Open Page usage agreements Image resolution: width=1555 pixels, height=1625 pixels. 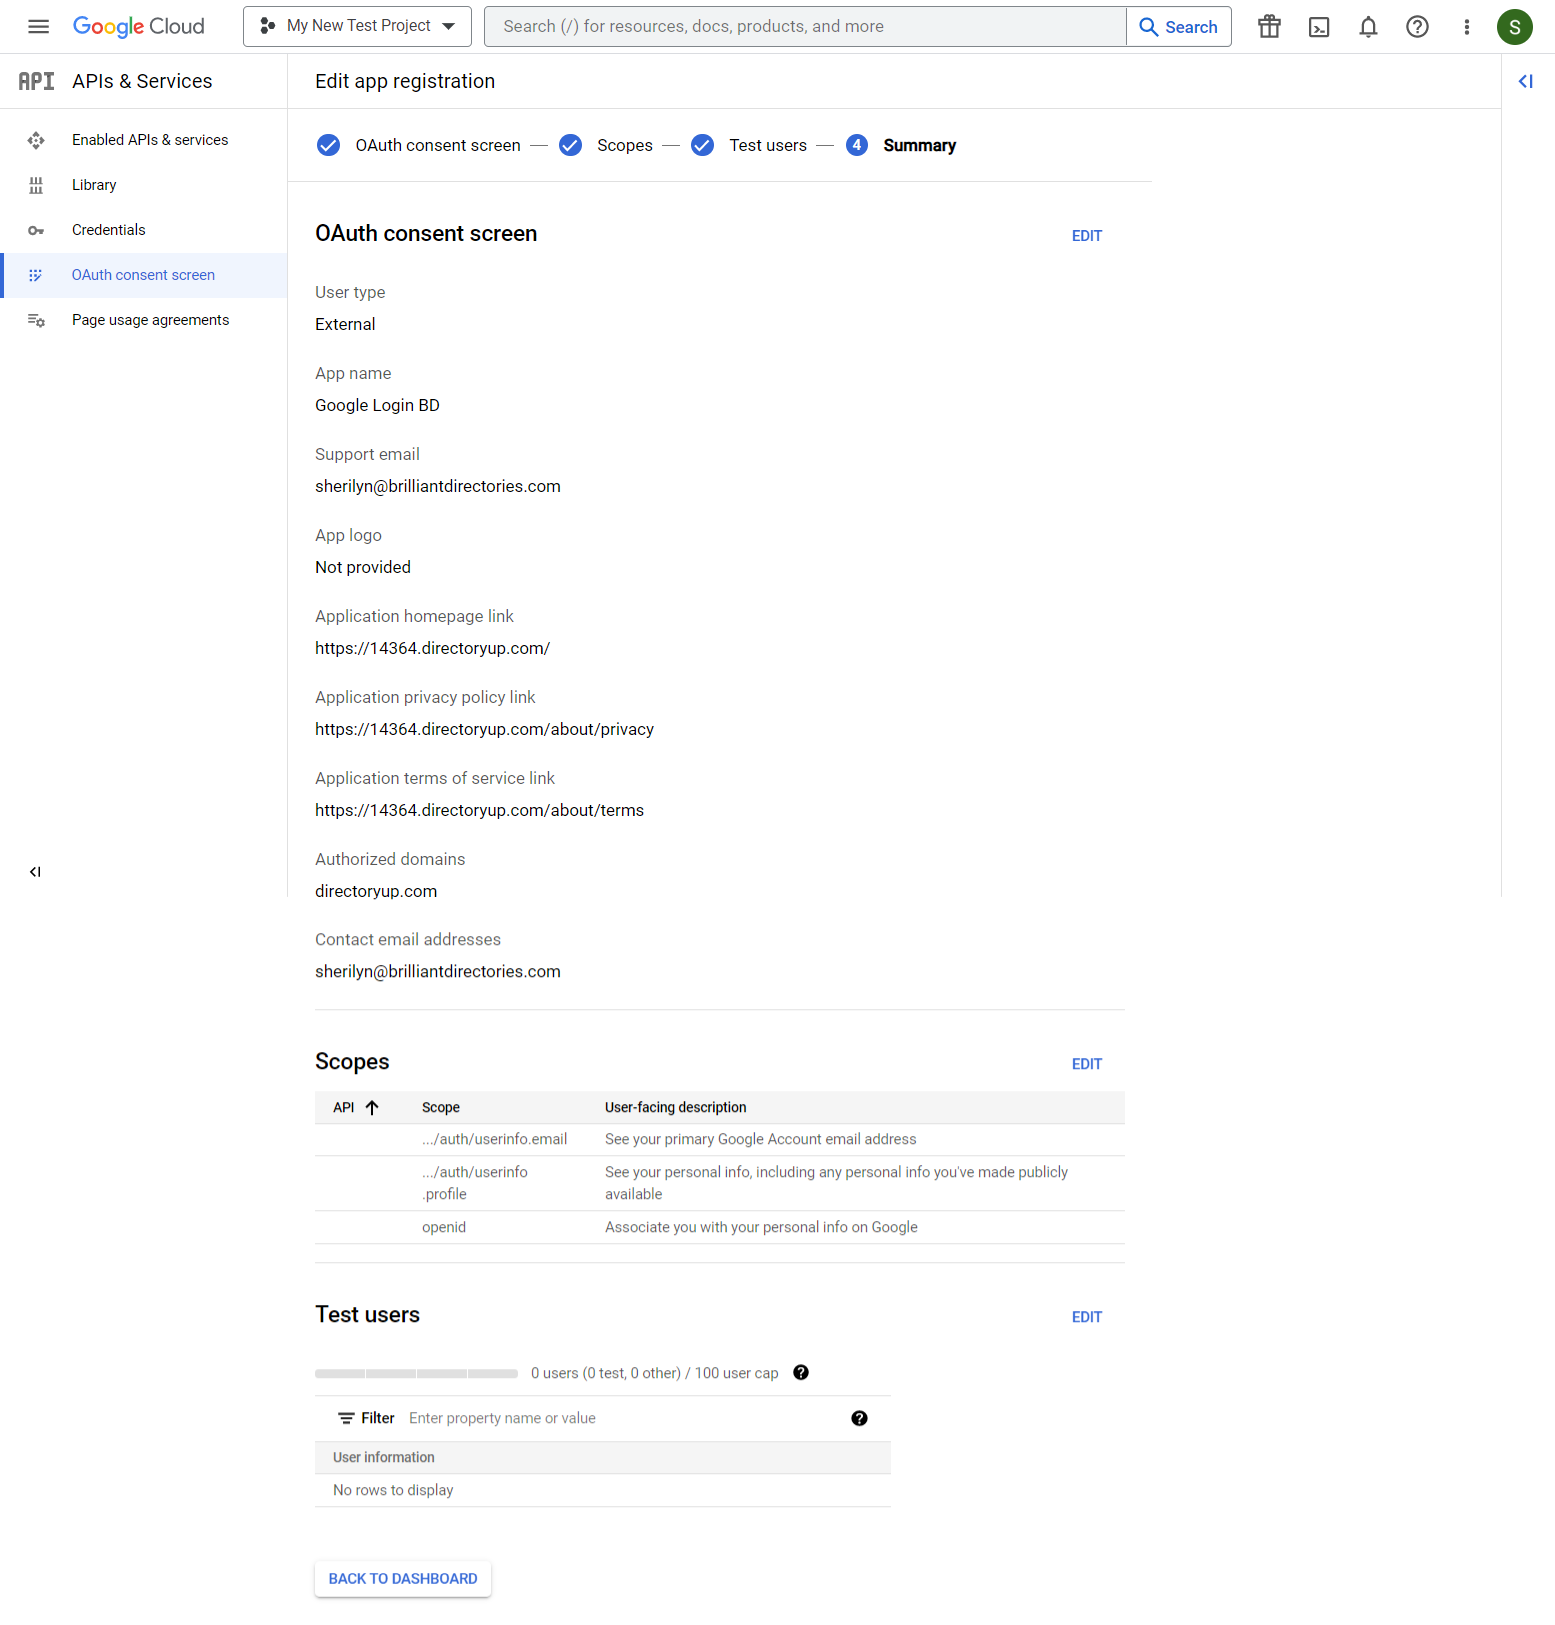(150, 320)
